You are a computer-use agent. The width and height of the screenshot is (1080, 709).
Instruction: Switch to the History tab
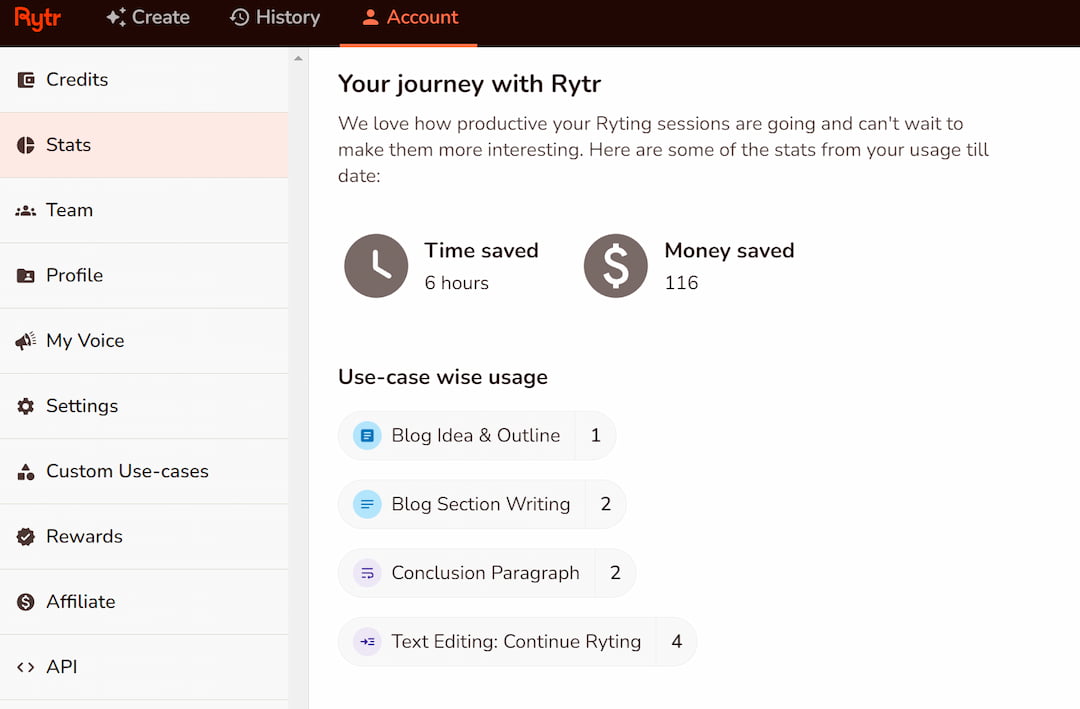click(x=275, y=17)
